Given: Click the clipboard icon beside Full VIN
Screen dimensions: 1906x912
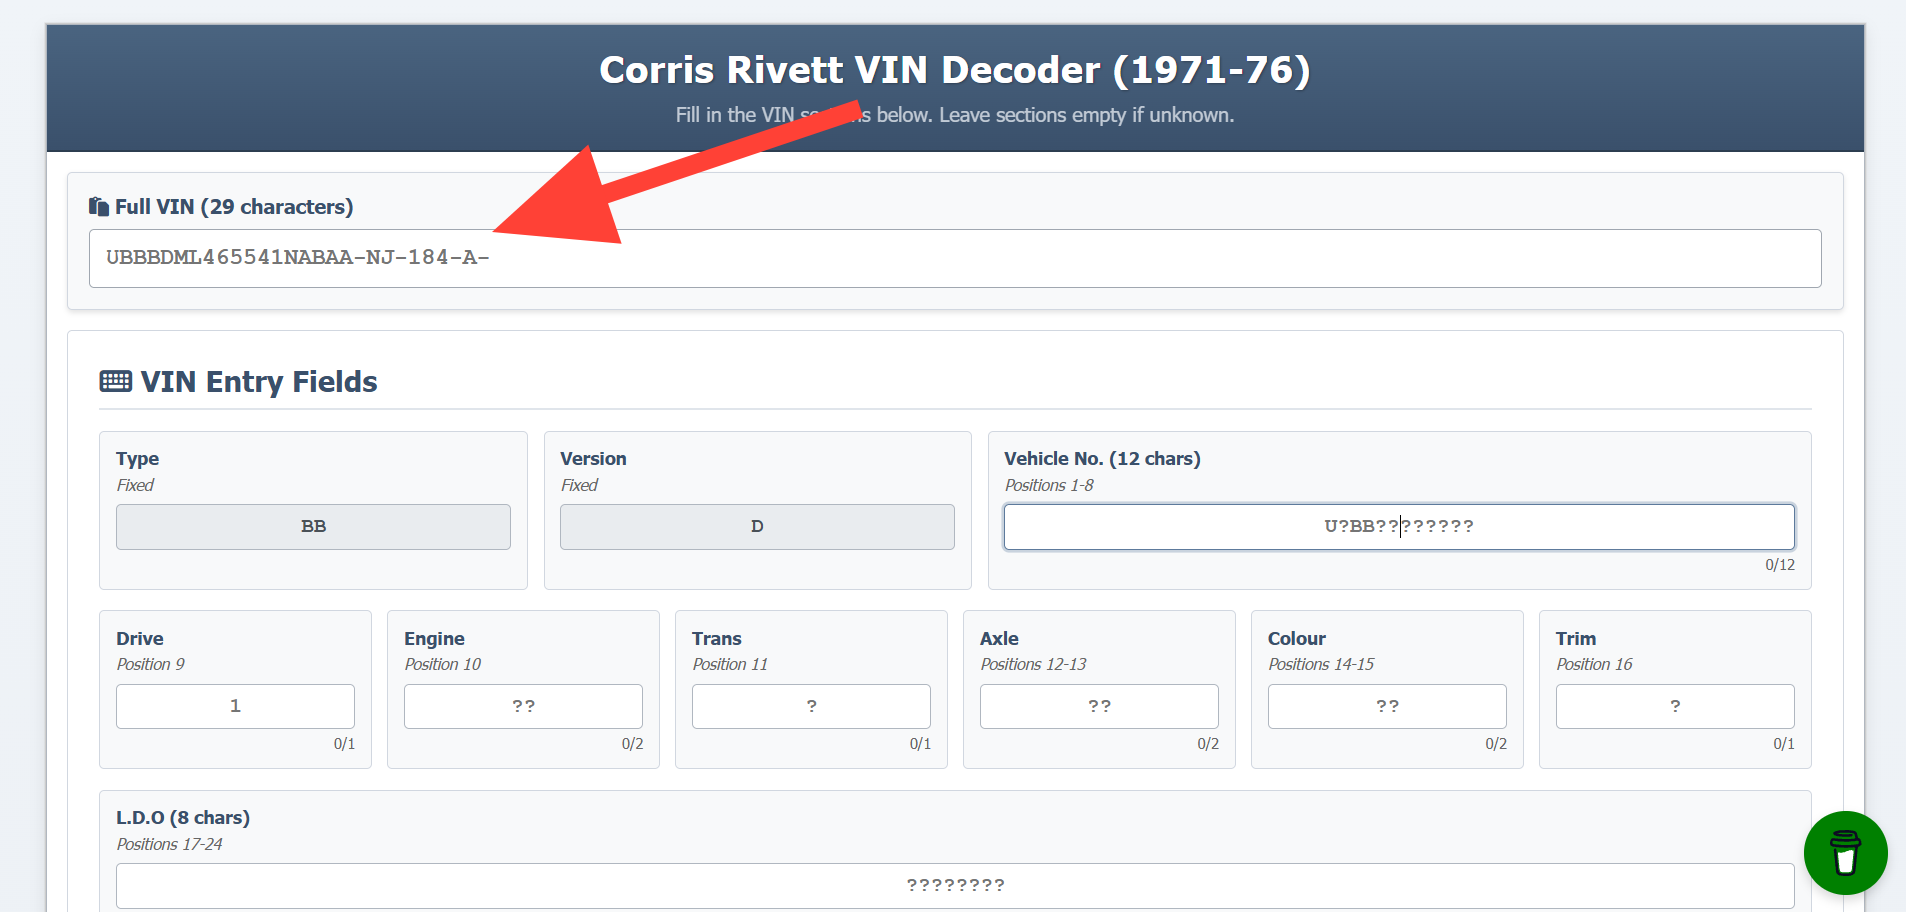Looking at the screenshot, I should 98,207.
